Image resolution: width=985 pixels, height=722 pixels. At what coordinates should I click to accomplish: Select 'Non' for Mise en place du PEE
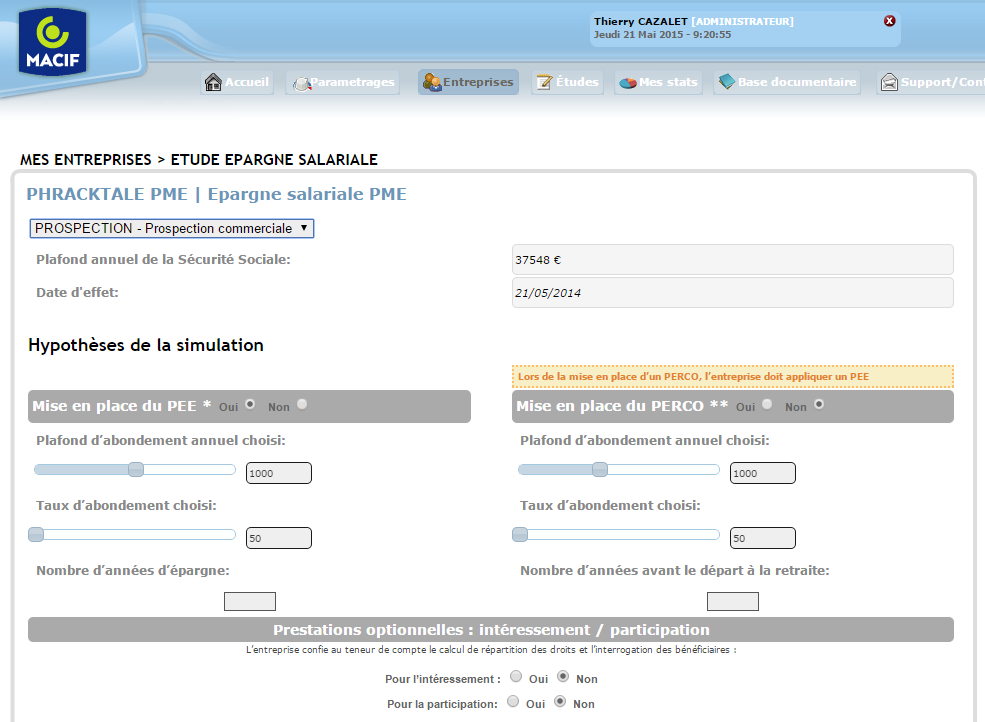tap(301, 405)
